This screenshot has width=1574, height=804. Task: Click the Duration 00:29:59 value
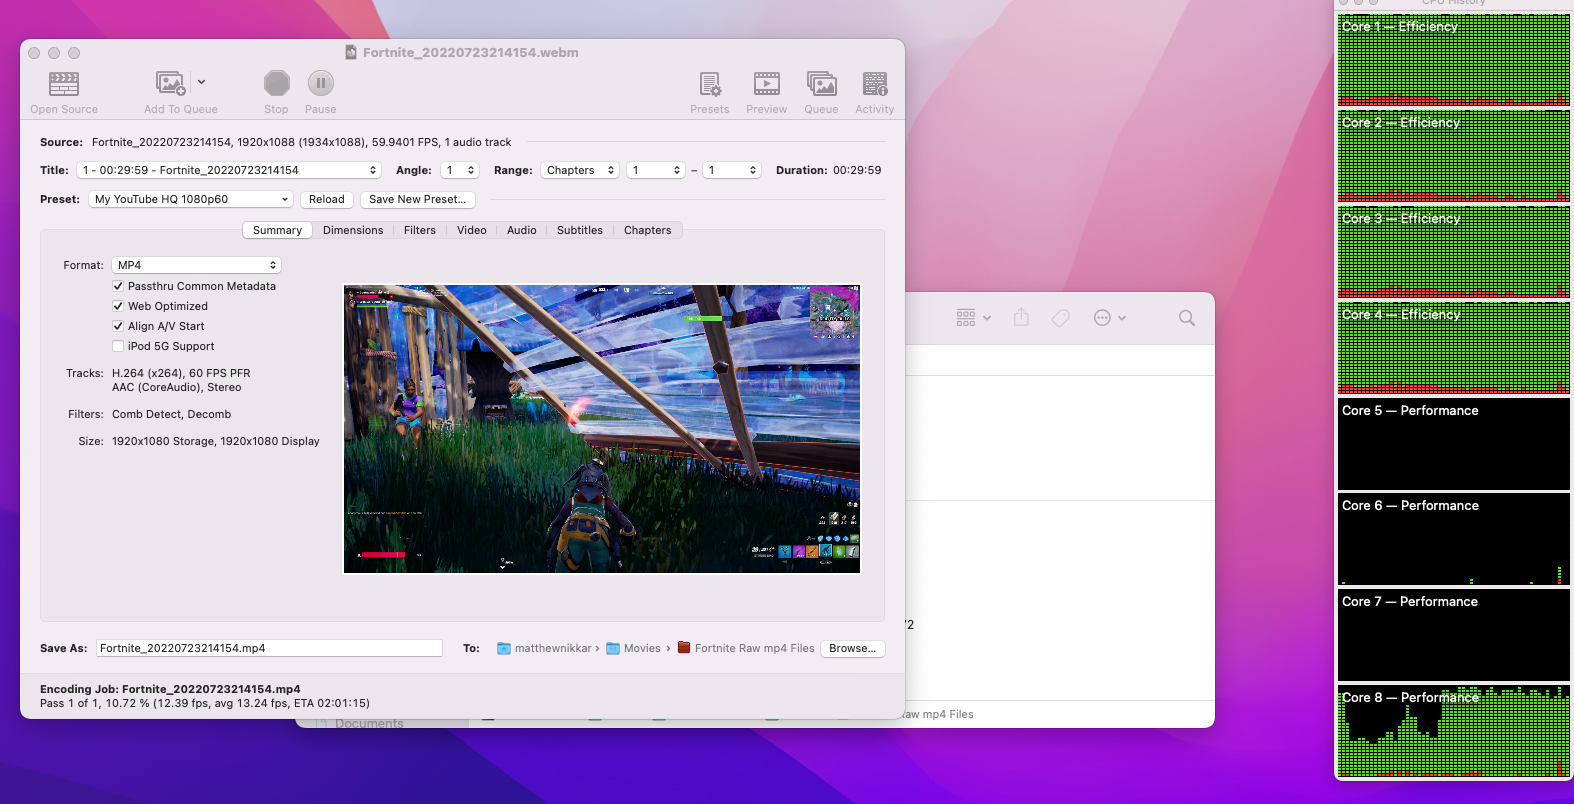coord(857,170)
